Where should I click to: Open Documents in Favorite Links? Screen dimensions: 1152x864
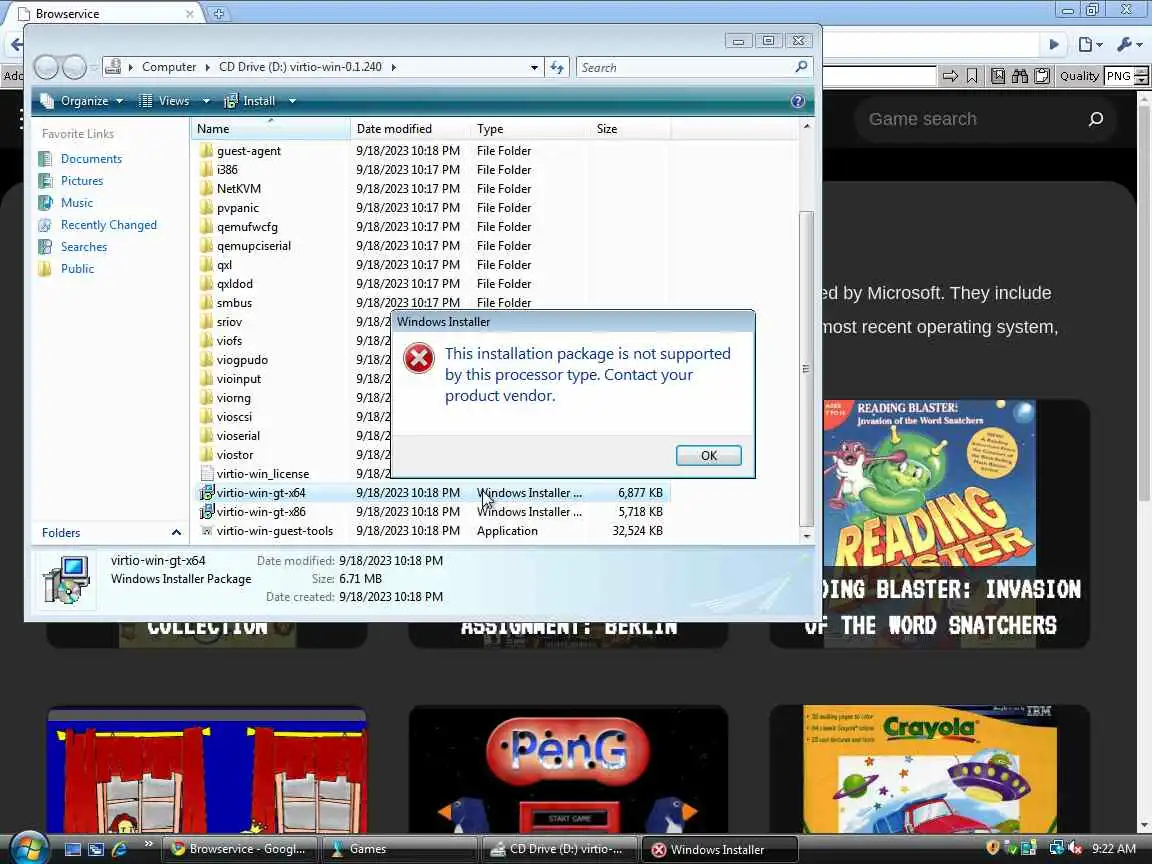[91, 159]
